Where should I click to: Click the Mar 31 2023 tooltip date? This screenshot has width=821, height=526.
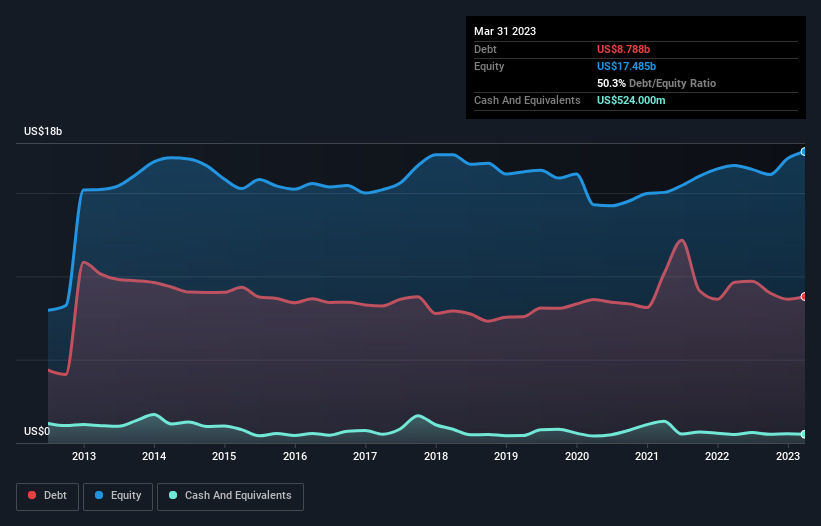505,31
